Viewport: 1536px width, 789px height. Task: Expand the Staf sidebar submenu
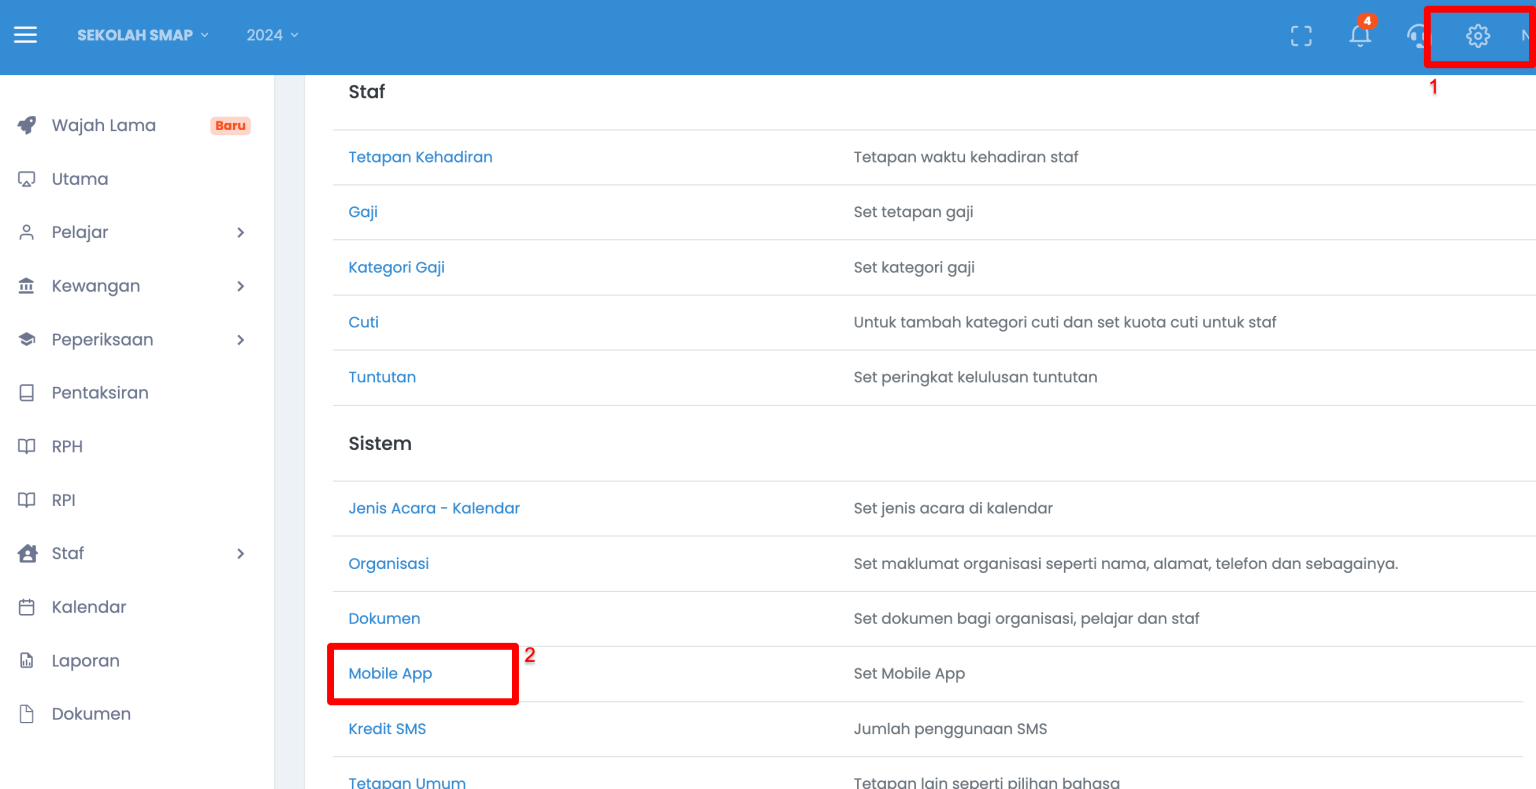pos(240,554)
